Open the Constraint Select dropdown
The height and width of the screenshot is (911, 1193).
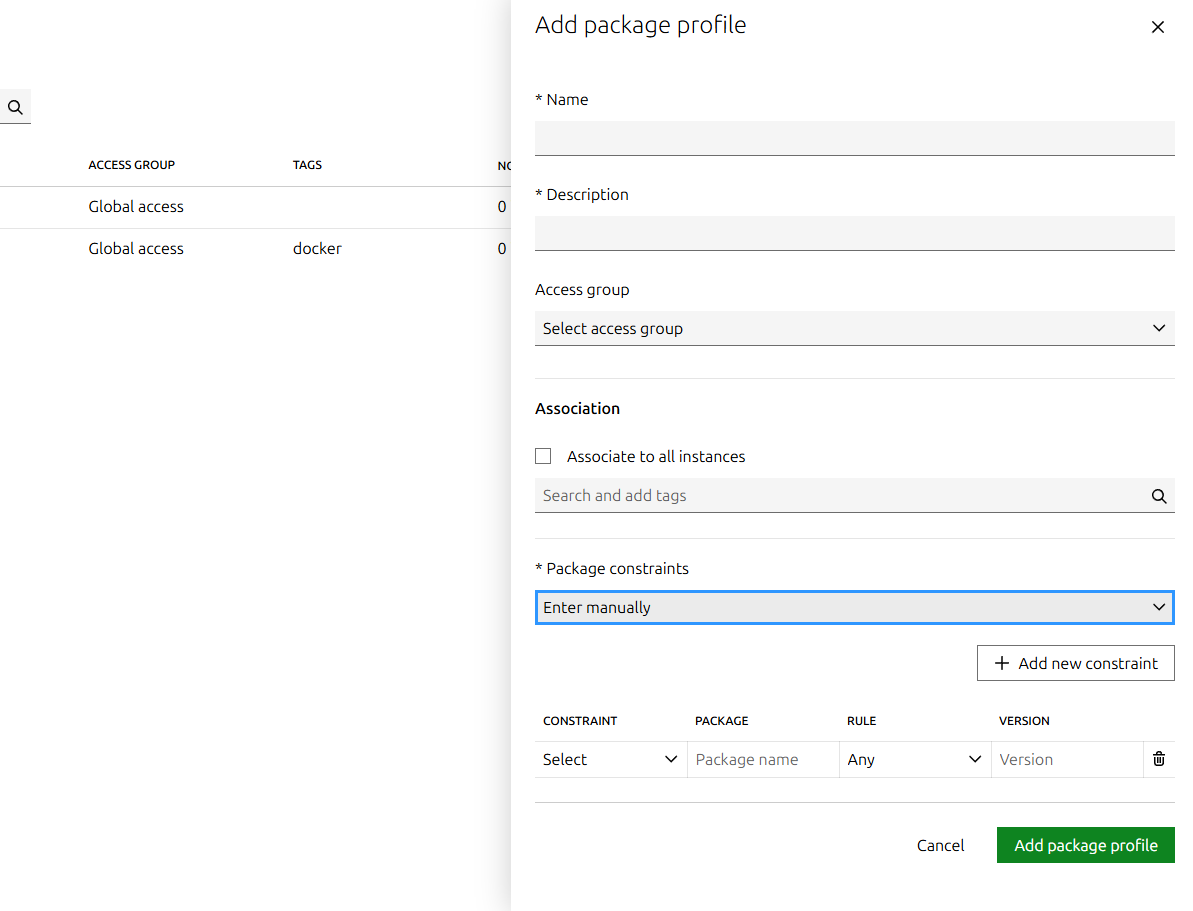tap(610, 759)
